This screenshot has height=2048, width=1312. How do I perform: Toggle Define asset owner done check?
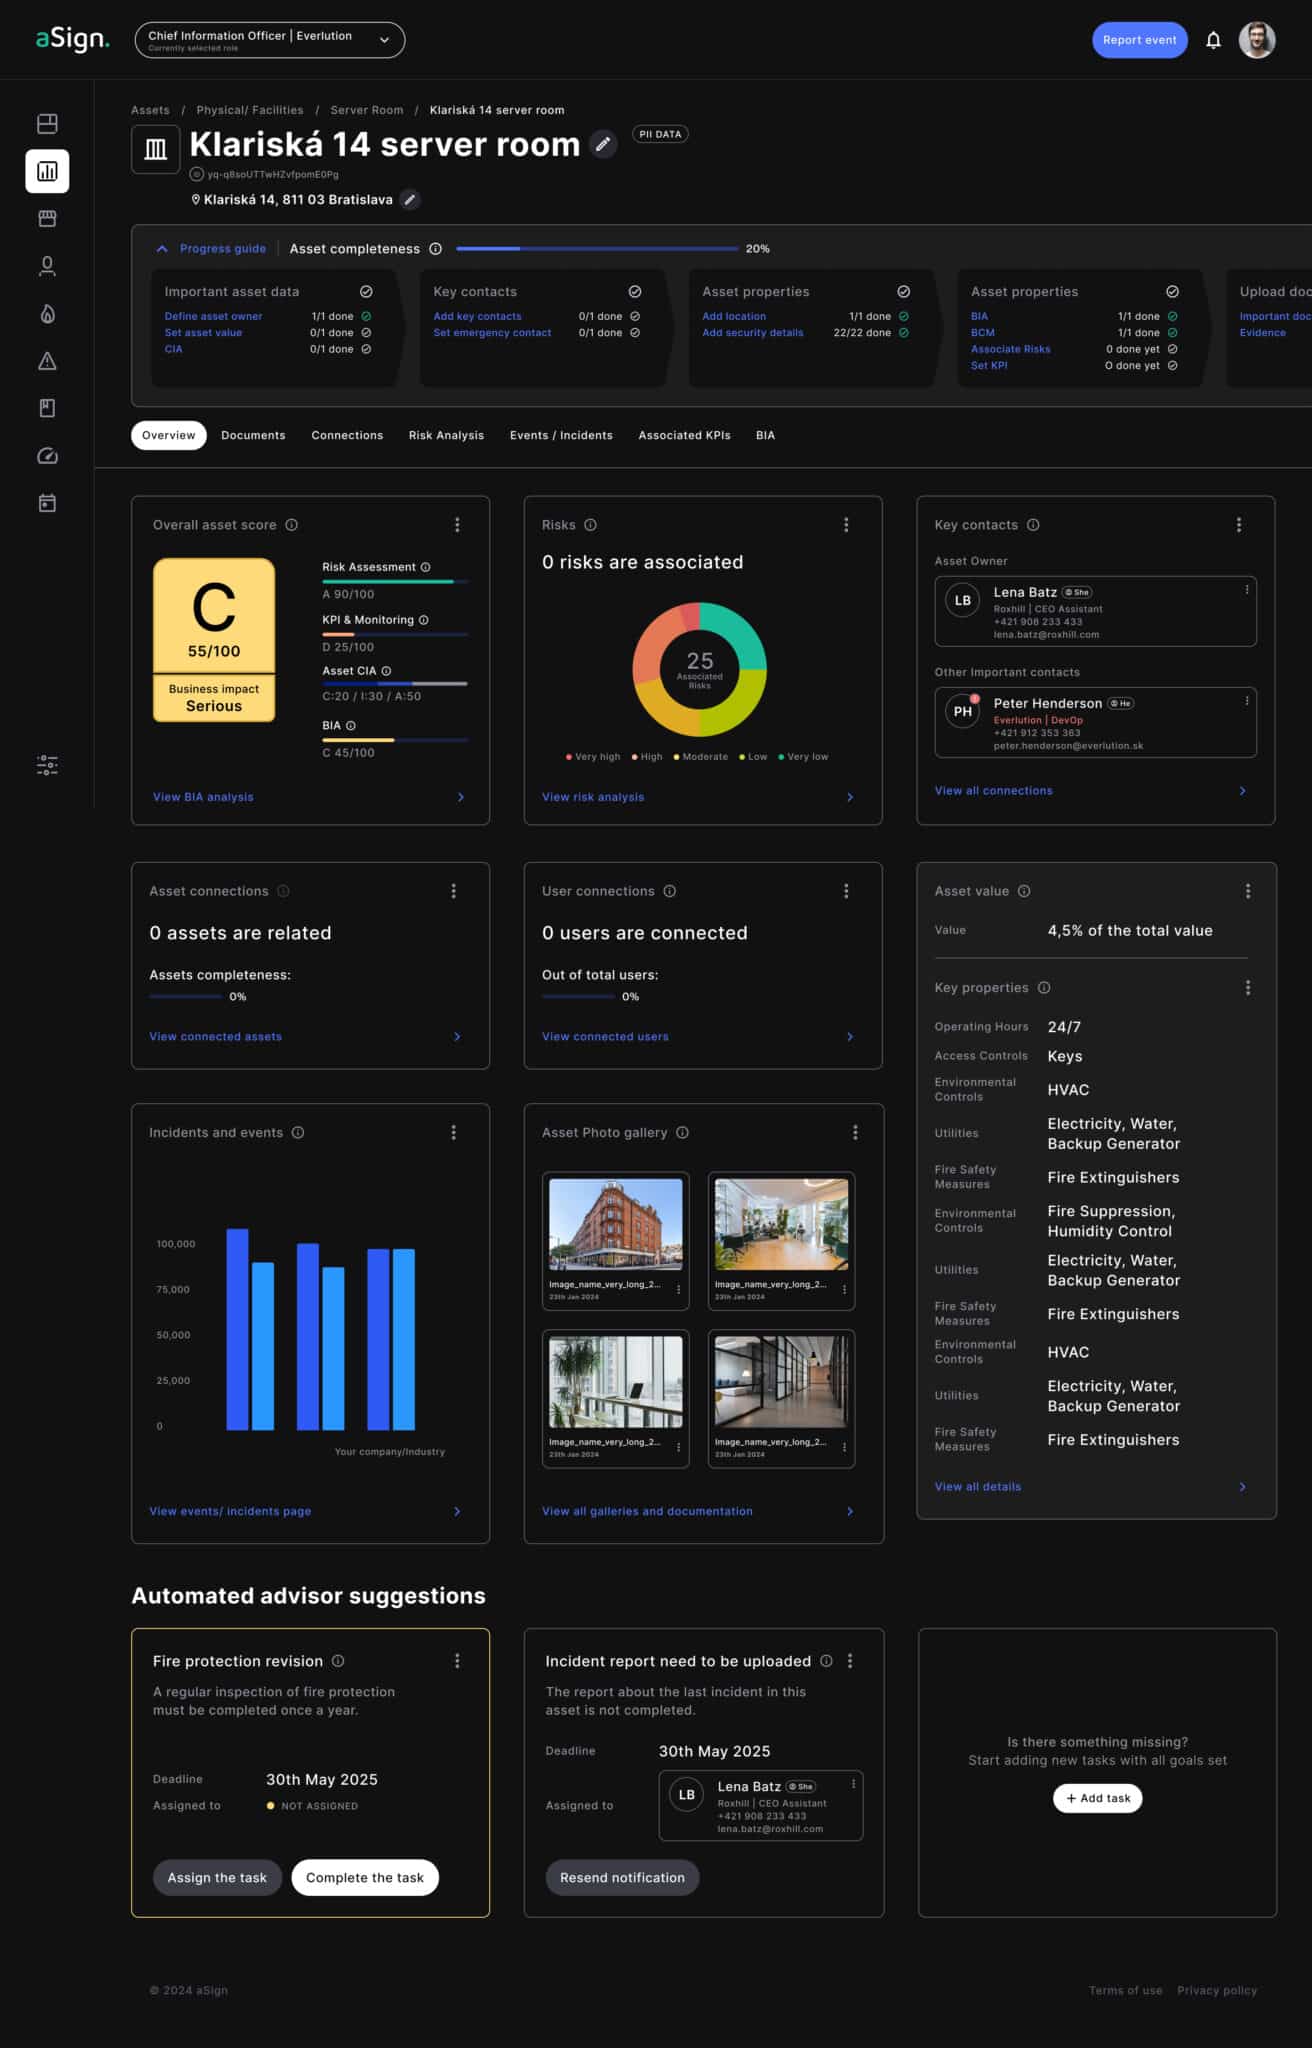click(x=366, y=316)
